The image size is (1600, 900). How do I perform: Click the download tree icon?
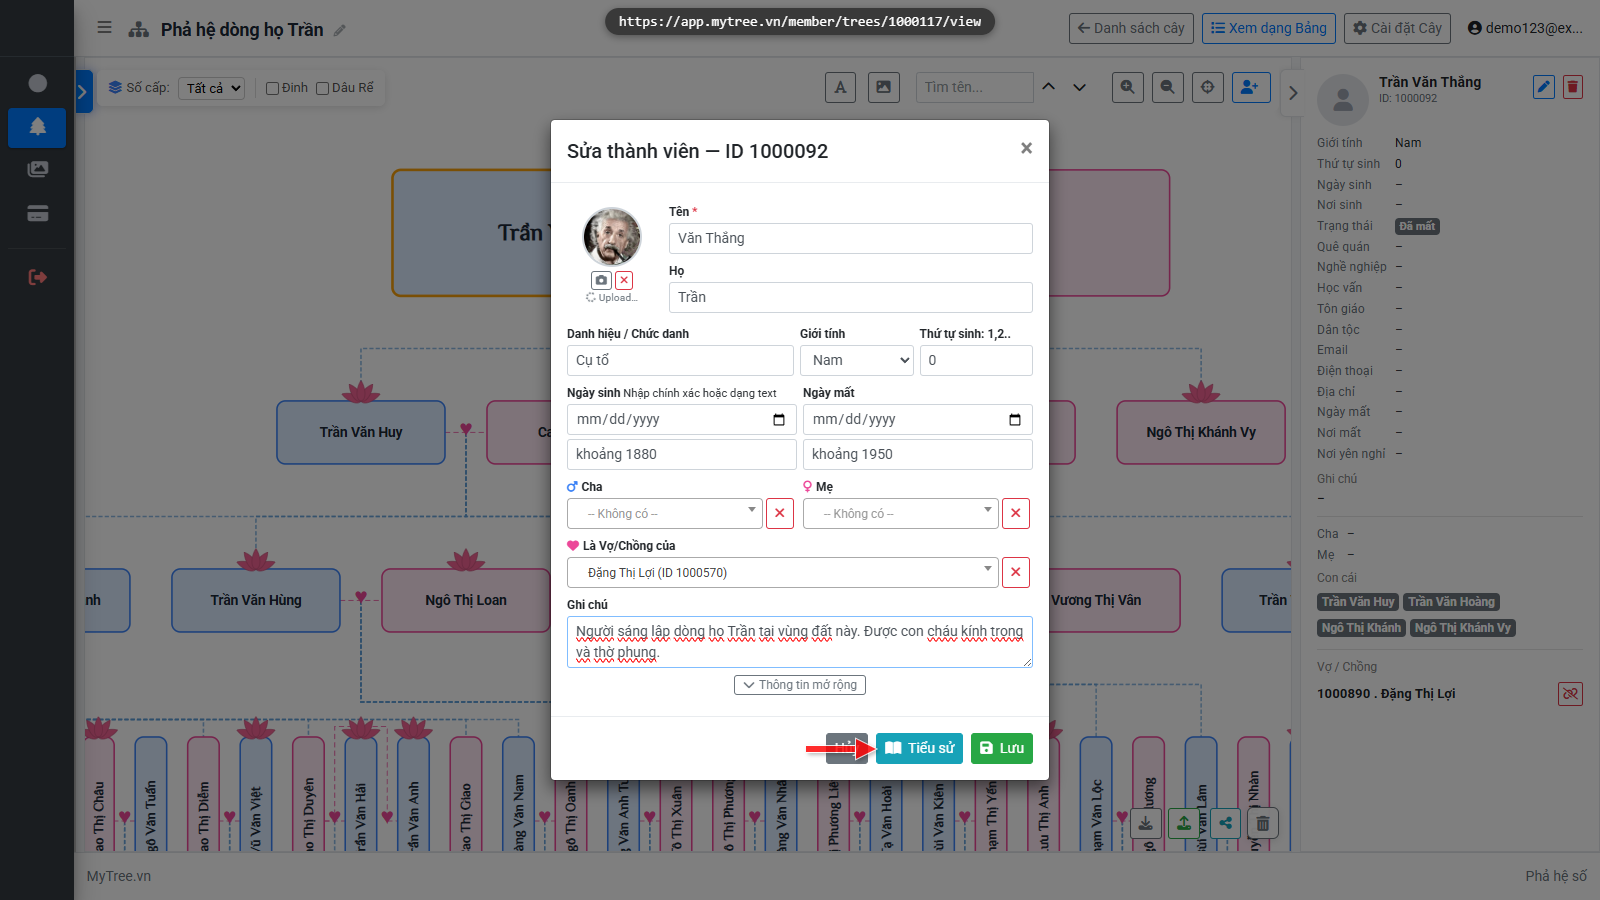pos(1146,823)
